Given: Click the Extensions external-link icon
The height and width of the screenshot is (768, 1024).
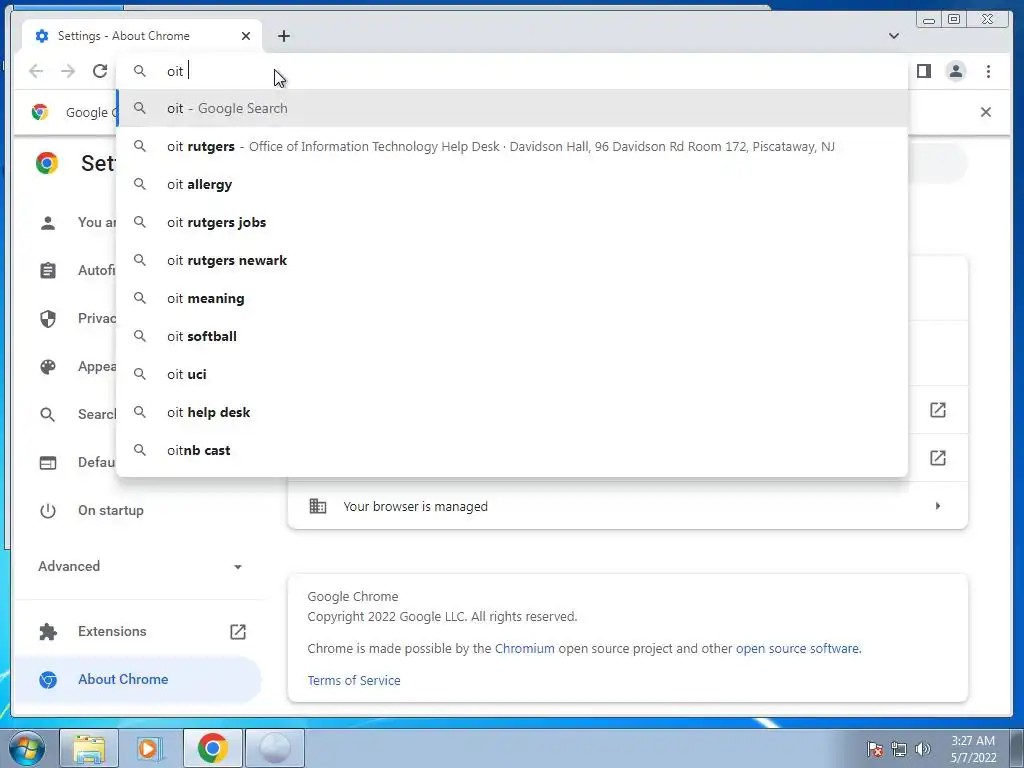Looking at the screenshot, I should (x=238, y=632).
